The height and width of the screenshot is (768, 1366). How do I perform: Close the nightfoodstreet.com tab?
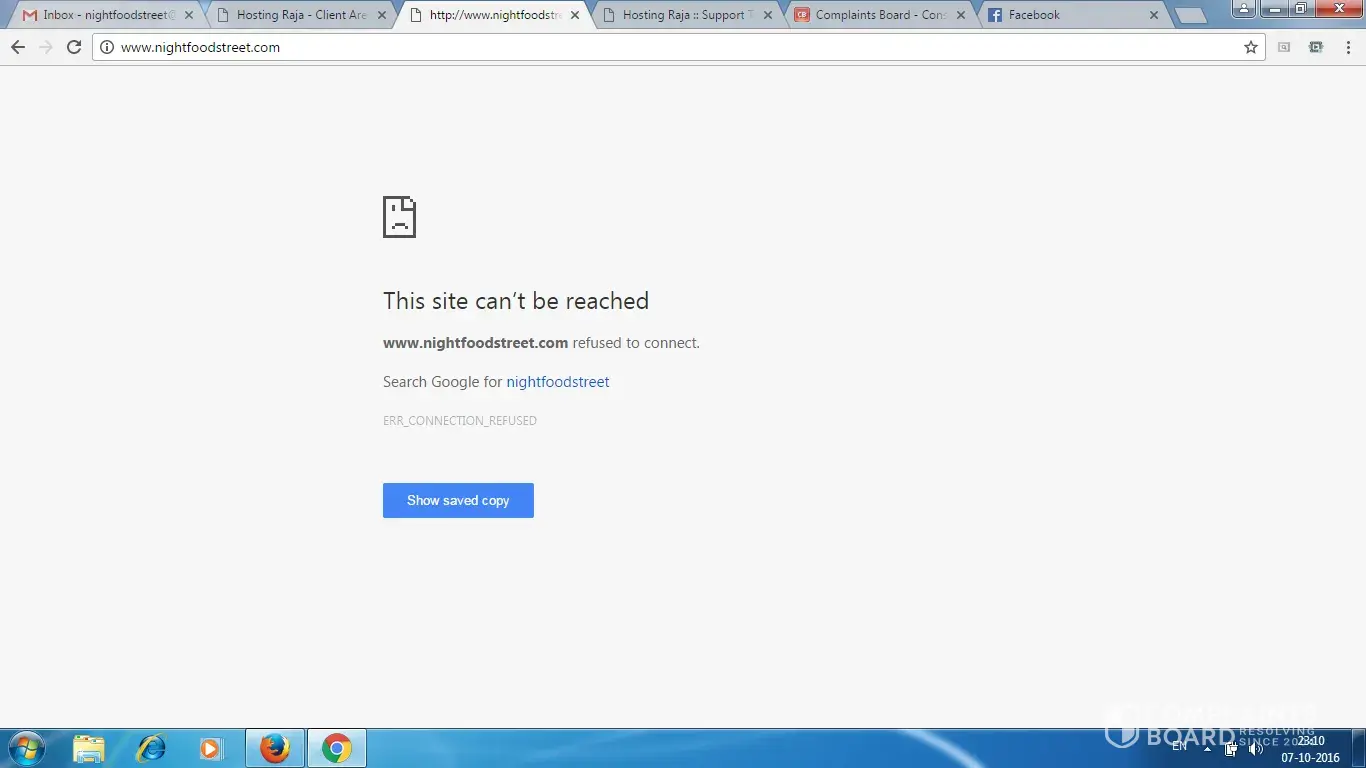575,15
